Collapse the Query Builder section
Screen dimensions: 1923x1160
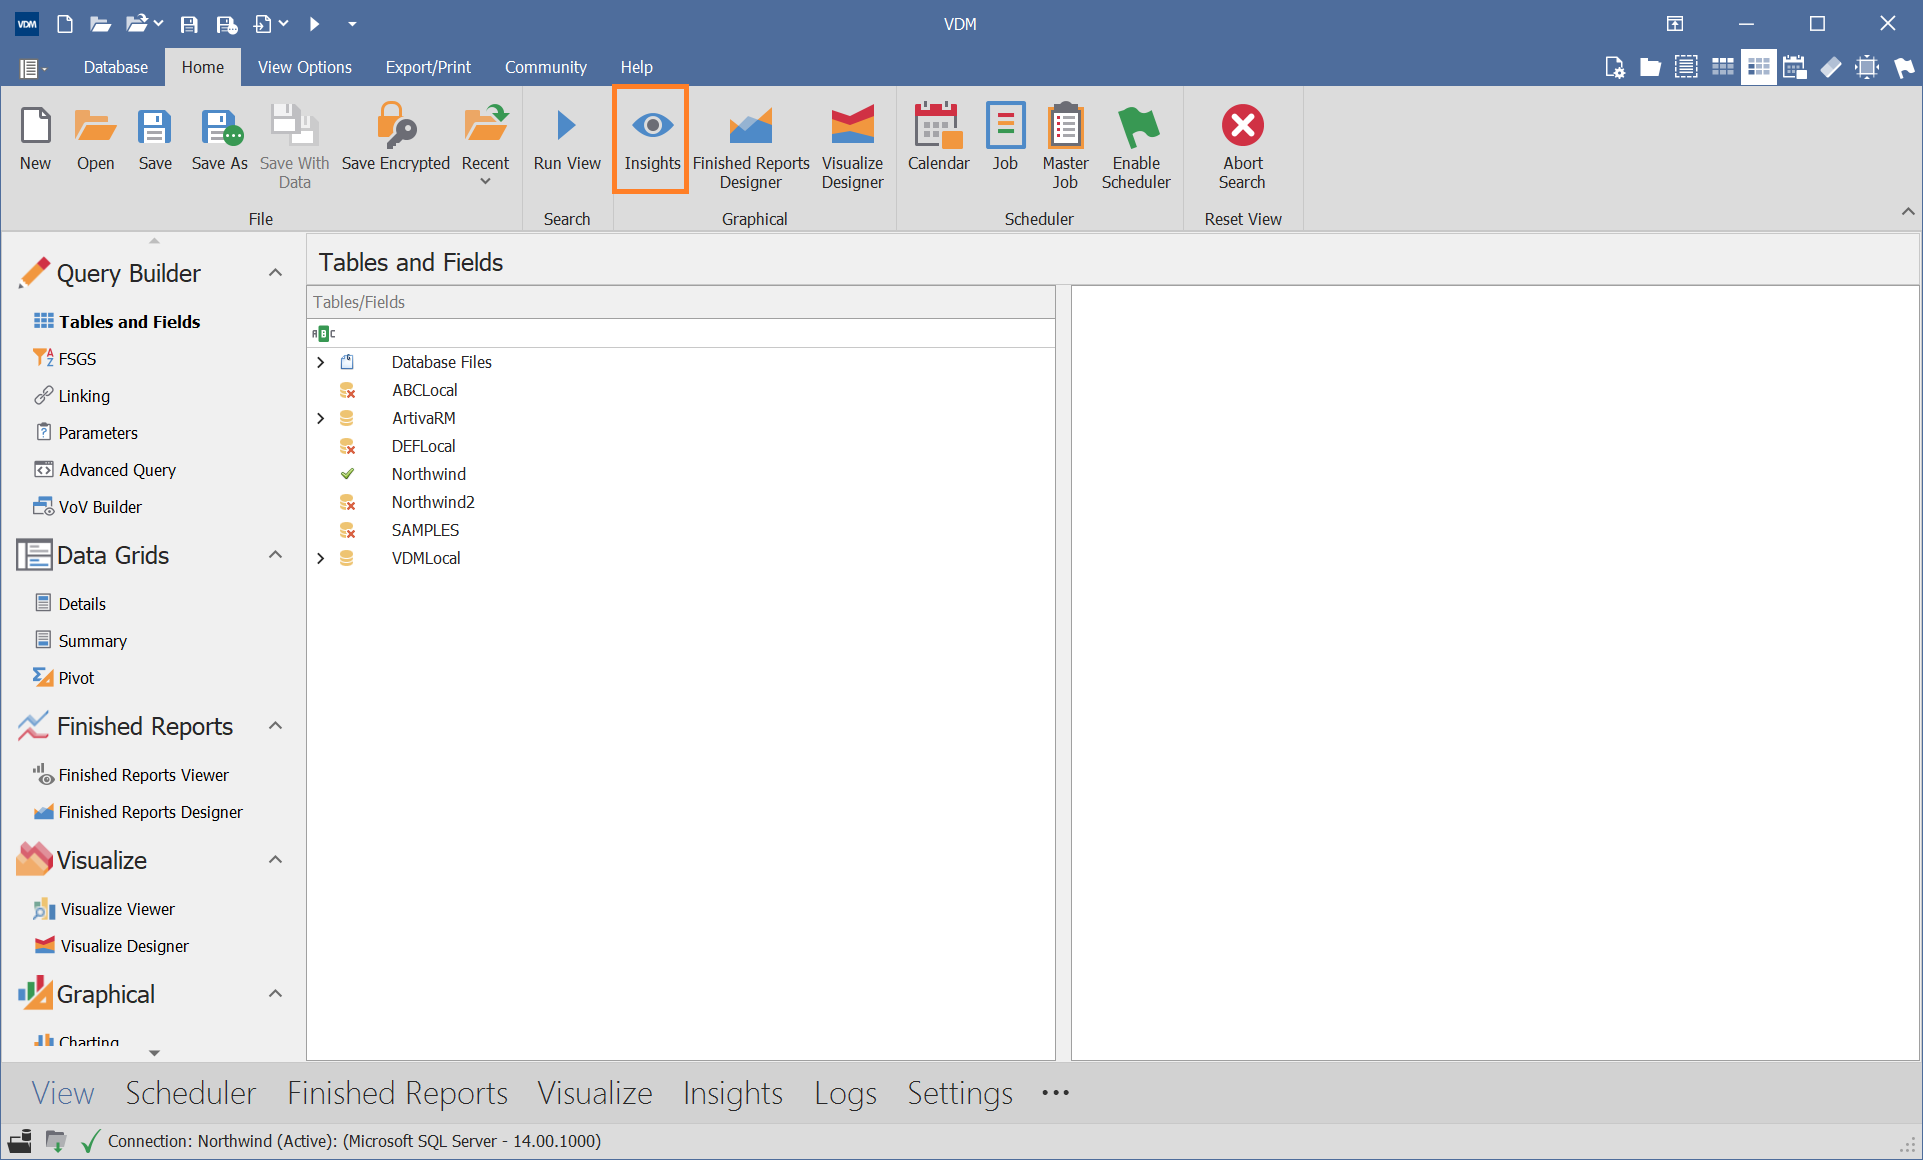point(276,273)
